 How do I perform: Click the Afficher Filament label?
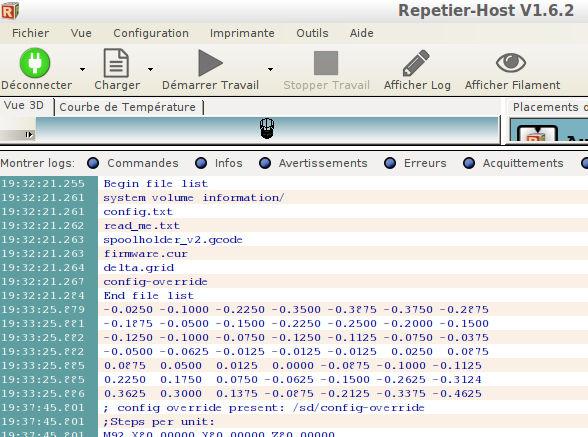click(x=513, y=85)
